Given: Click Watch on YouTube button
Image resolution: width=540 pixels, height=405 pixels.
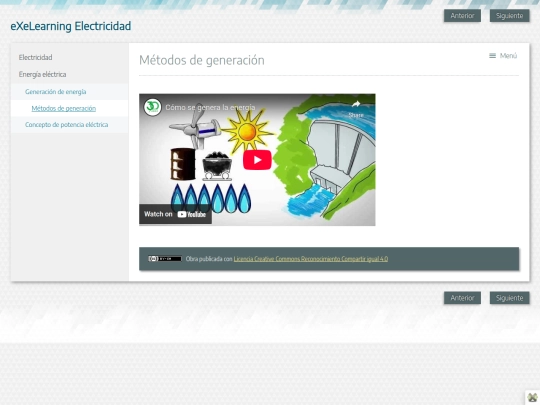Looking at the screenshot, I should point(175,214).
